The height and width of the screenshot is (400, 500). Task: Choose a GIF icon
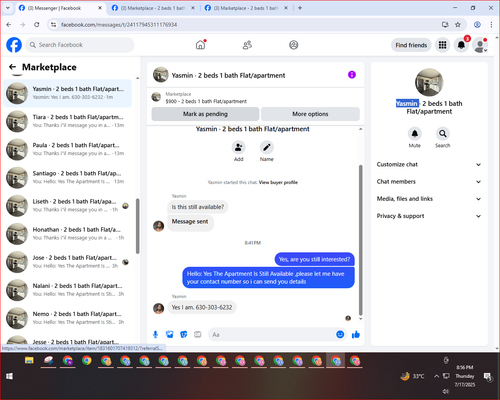coord(198,334)
